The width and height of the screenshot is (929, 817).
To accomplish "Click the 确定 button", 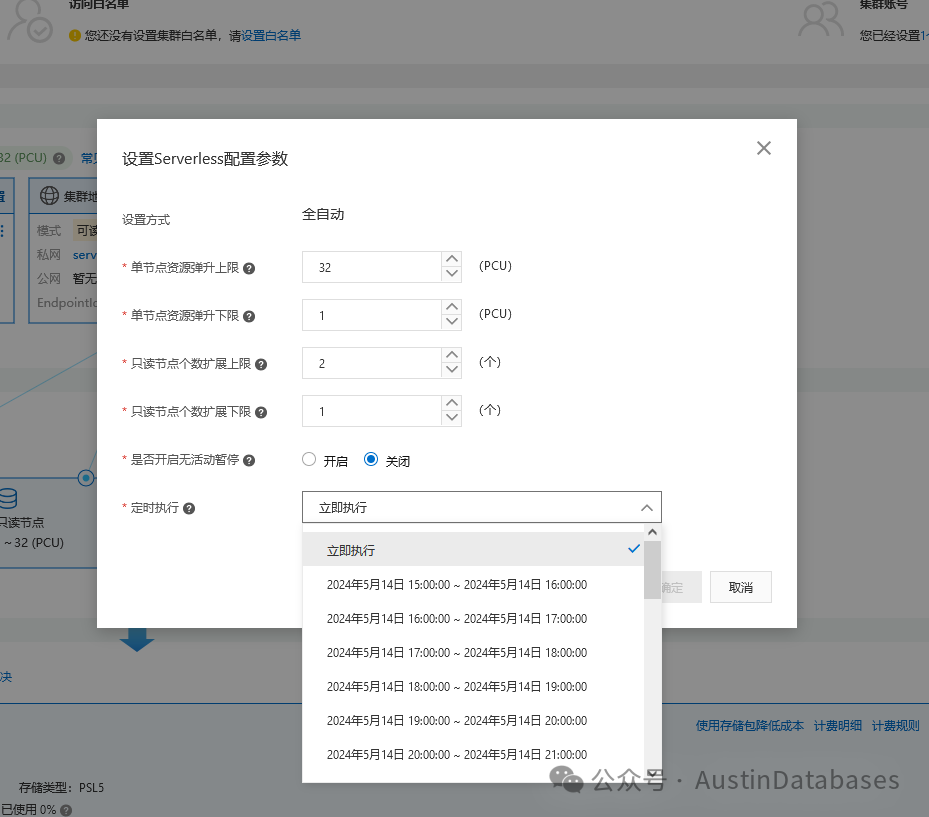I will (x=681, y=587).
